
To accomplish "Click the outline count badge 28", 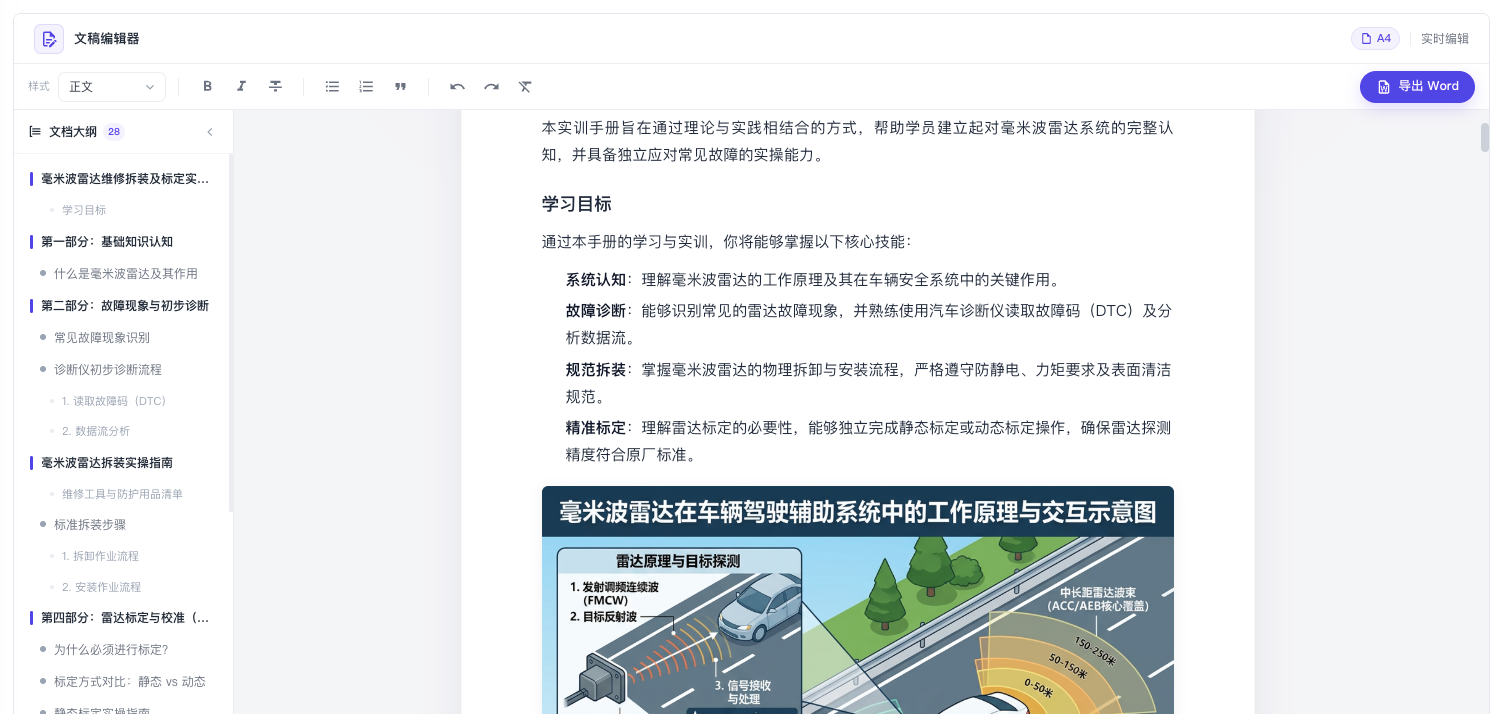I will pos(114,131).
